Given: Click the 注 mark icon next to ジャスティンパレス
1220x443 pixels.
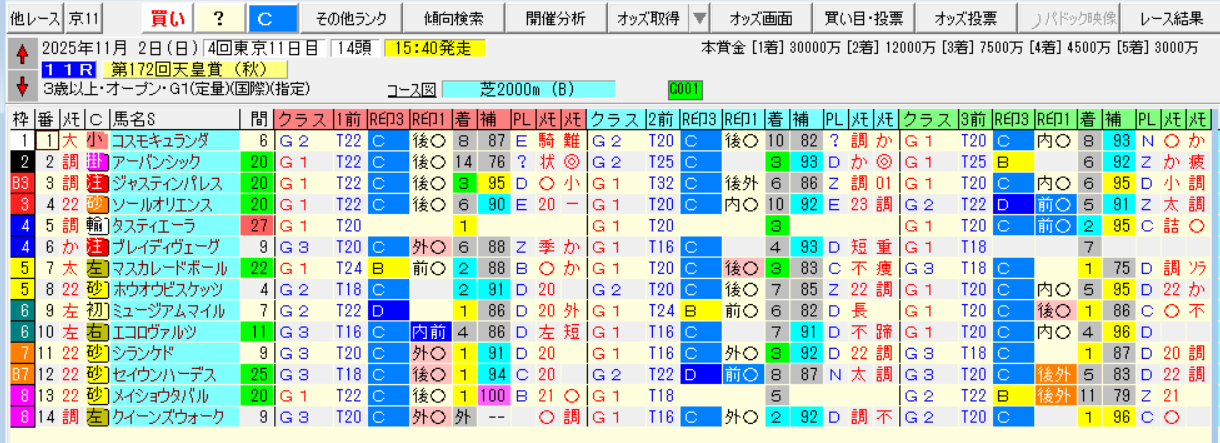Looking at the screenshot, I should (96, 183).
